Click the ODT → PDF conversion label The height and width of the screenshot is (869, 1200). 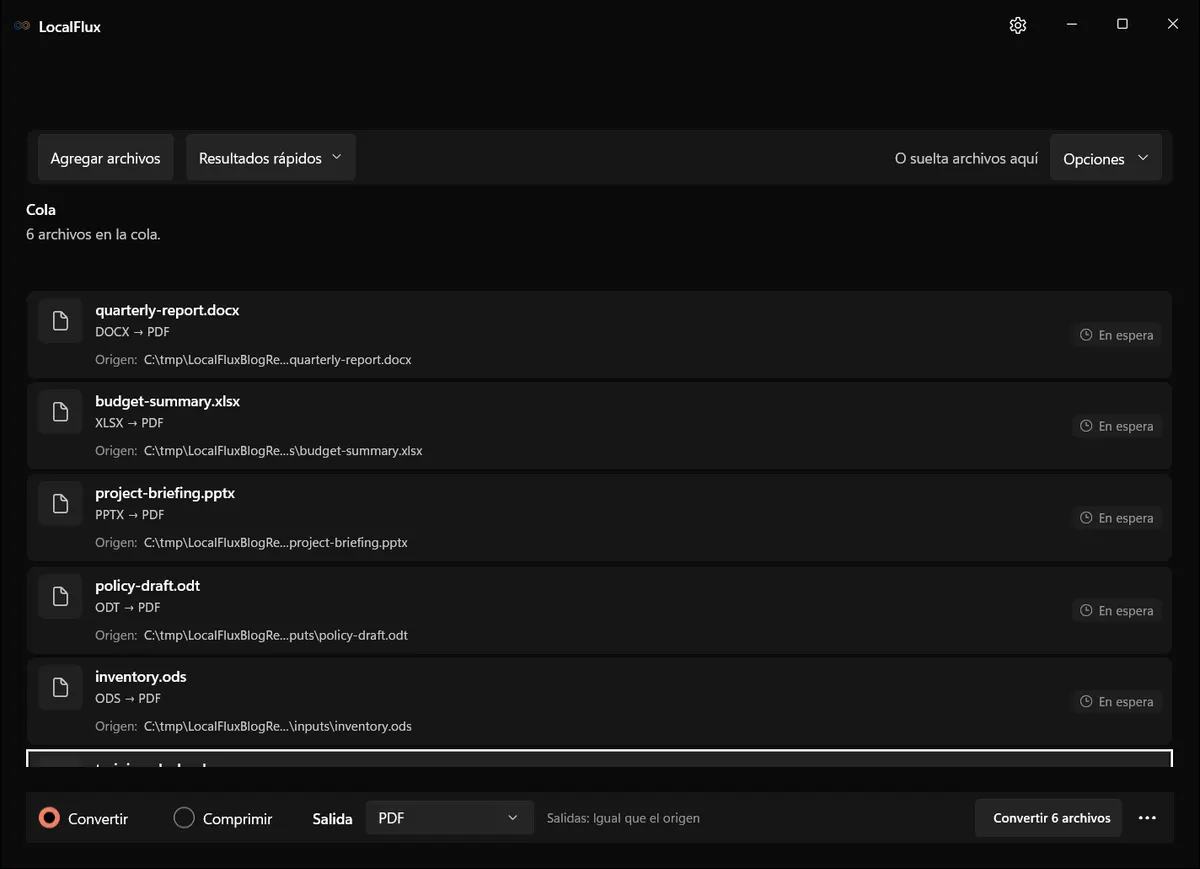pyautogui.click(x=127, y=607)
